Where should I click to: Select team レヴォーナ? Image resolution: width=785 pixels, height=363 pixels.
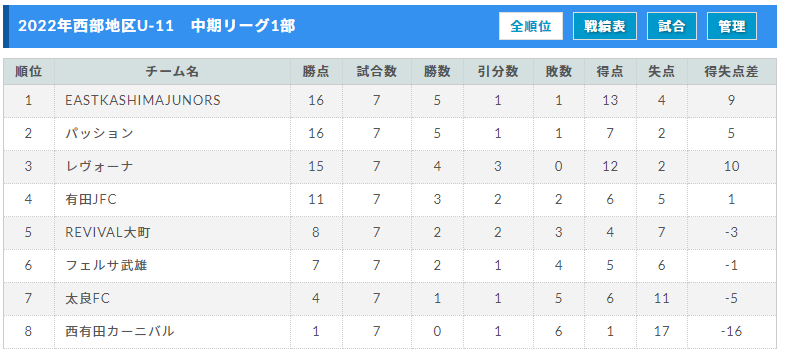99,166
